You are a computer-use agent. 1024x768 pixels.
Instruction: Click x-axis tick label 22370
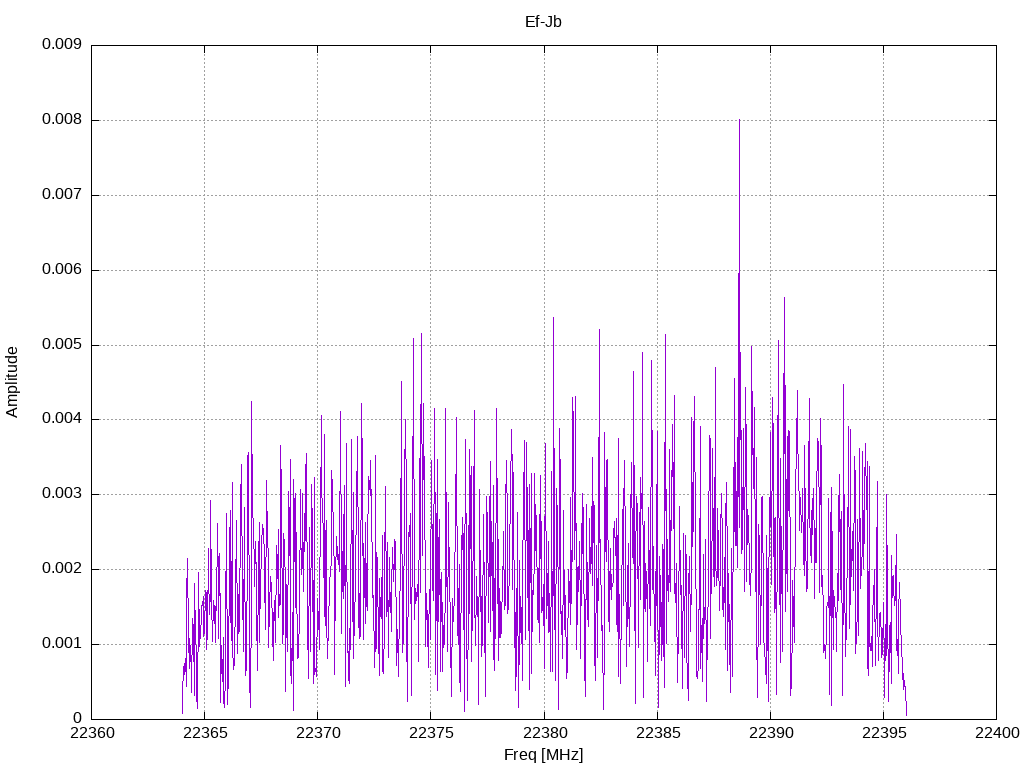tap(318, 733)
